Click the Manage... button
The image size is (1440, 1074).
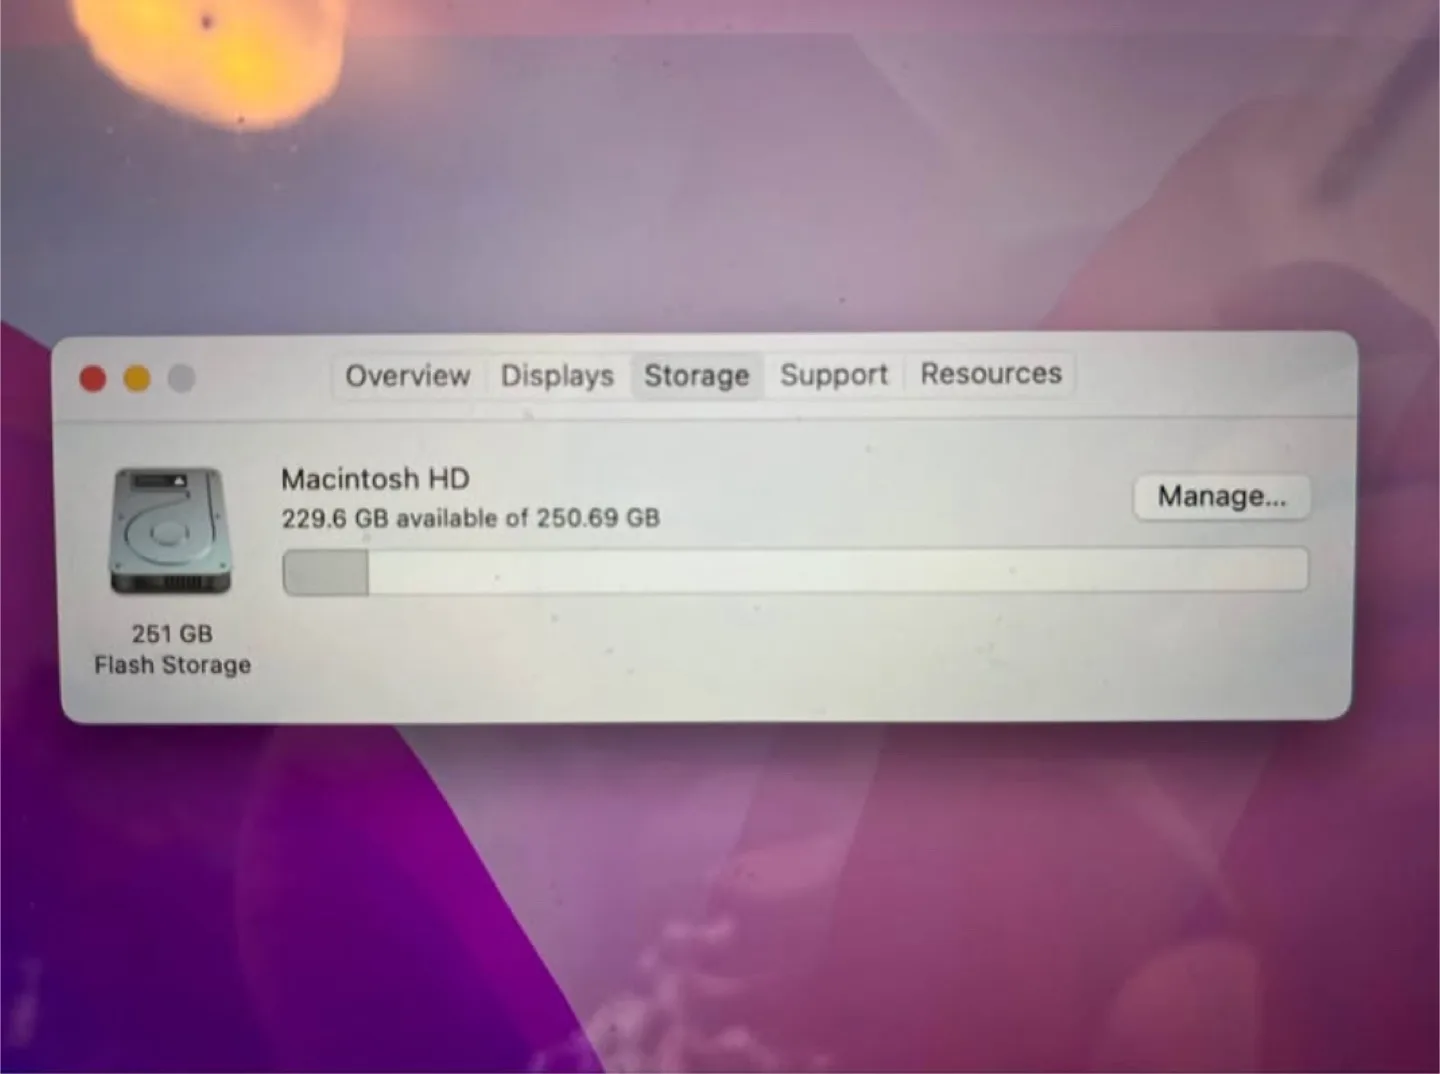(x=1222, y=497)
